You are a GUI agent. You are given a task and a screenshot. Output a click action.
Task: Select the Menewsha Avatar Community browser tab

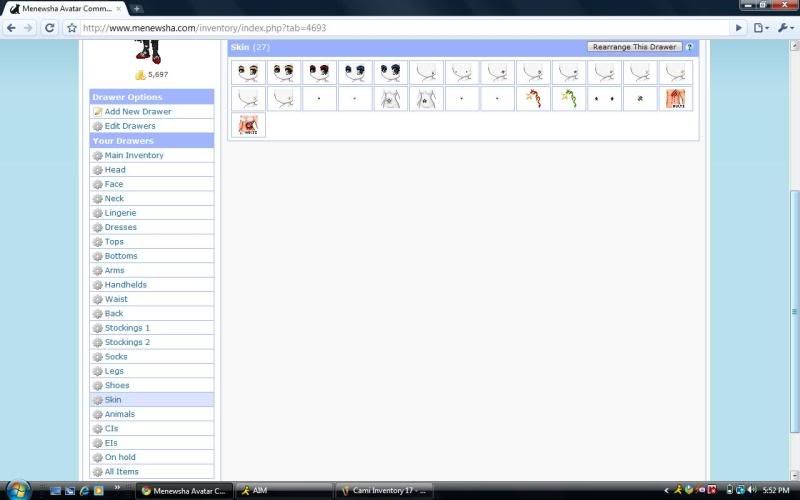point(63,9)
